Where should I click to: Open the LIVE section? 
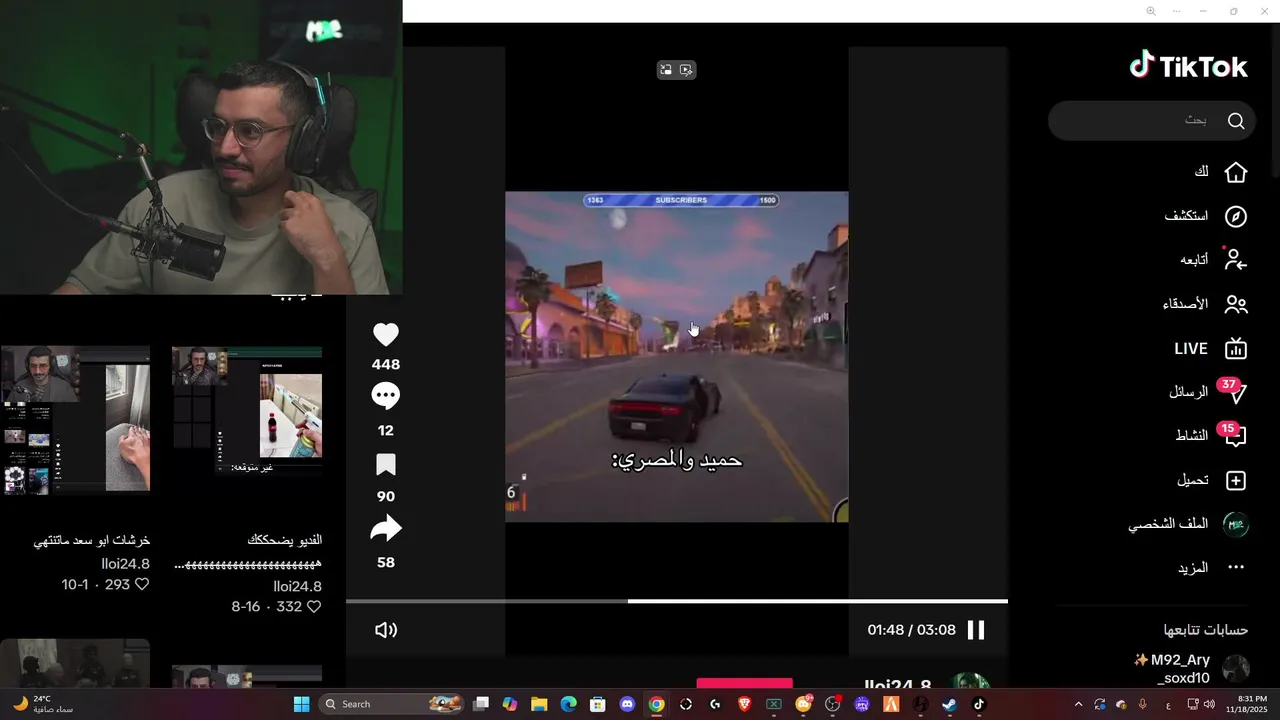1210,348
